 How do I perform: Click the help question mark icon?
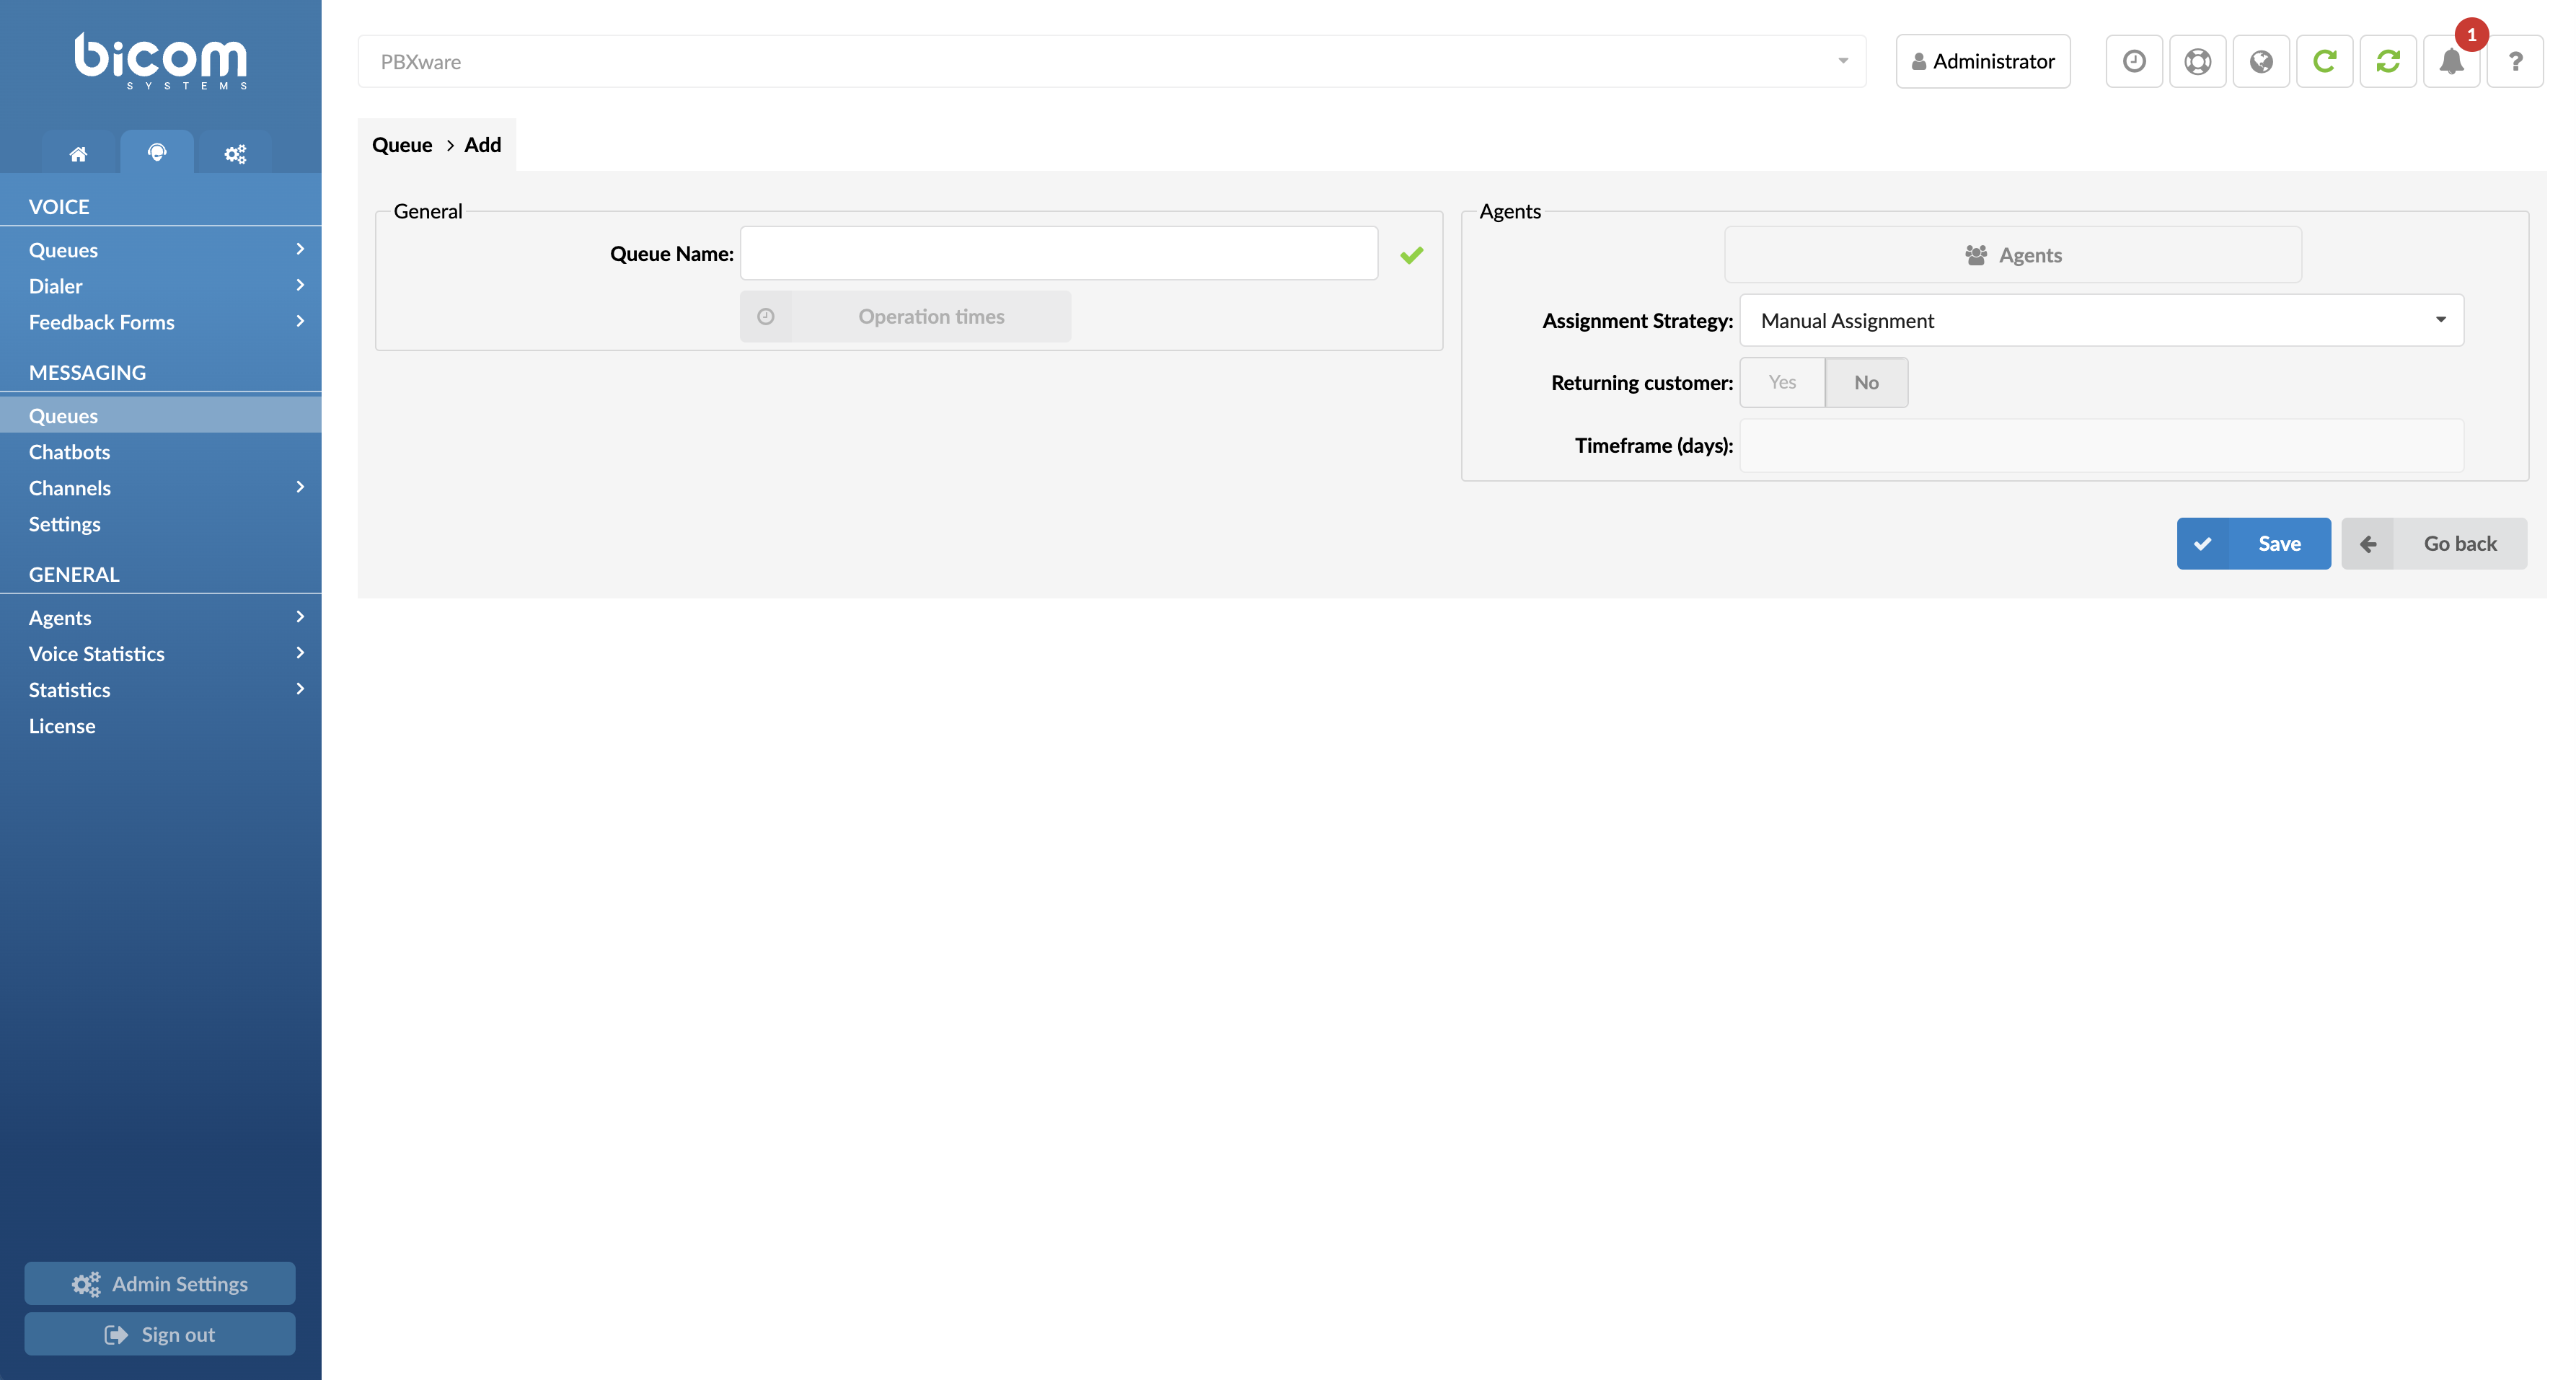2516,61
